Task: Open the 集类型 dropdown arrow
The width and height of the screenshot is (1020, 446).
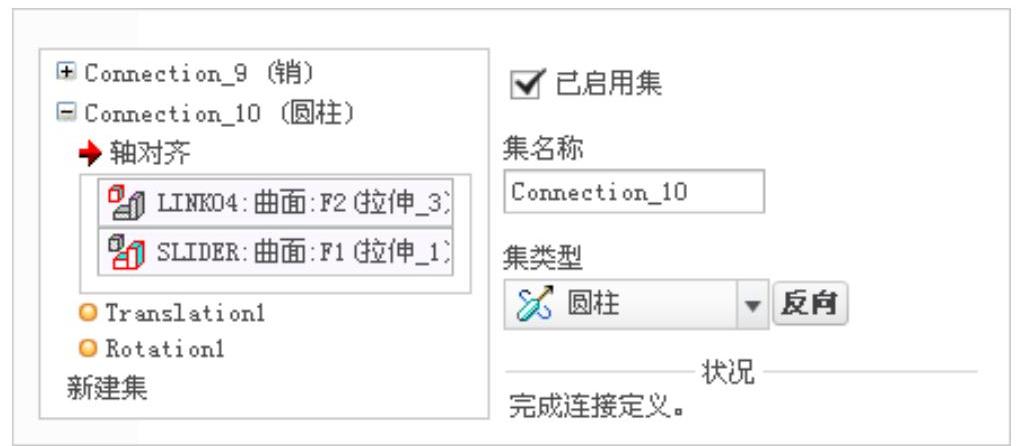Action: (753, 305)
